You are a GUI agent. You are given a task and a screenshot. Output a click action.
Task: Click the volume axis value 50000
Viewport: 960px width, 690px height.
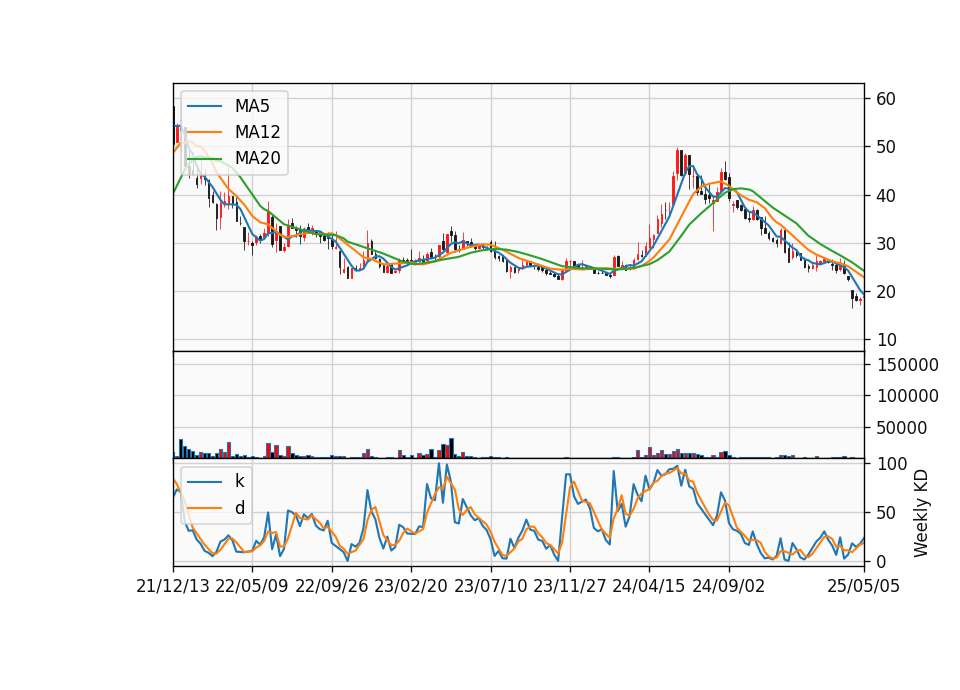pyautogui.click(x=902, y=428)
